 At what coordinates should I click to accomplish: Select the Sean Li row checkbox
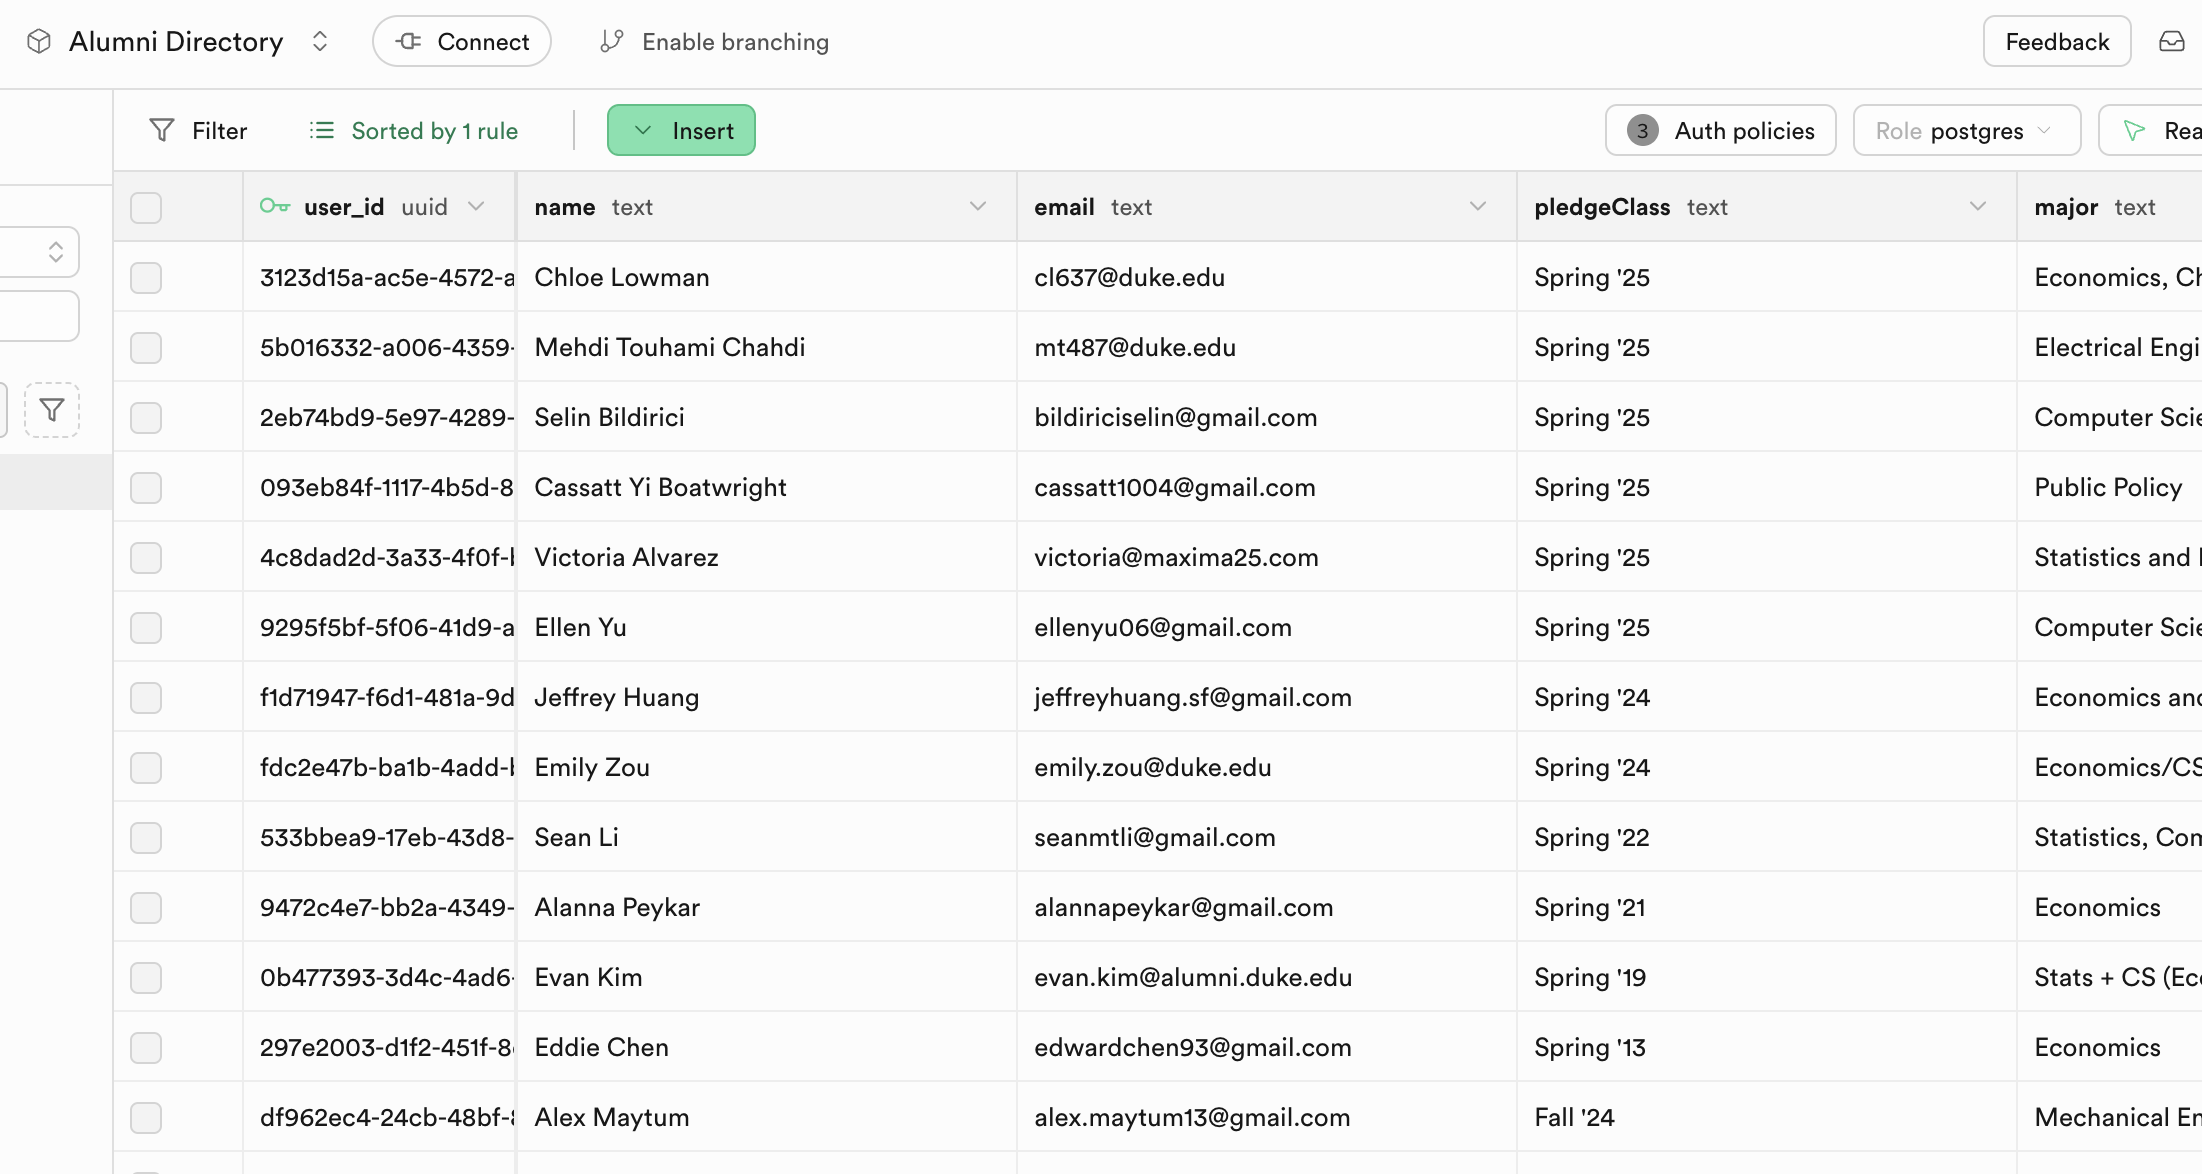coord(146,837)
